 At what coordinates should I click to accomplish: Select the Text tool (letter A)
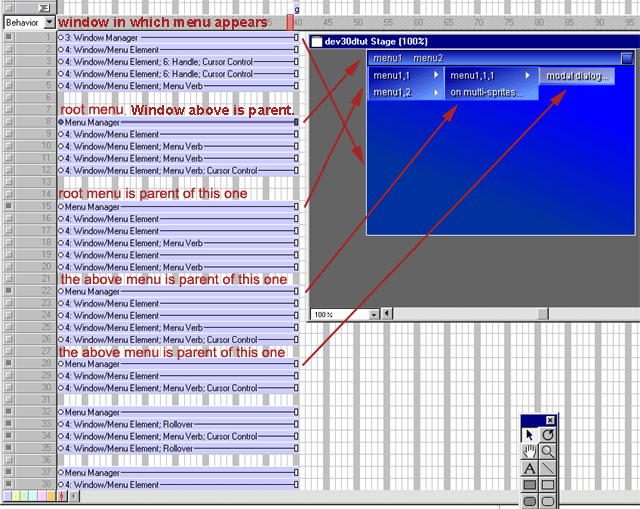point(530,469)
